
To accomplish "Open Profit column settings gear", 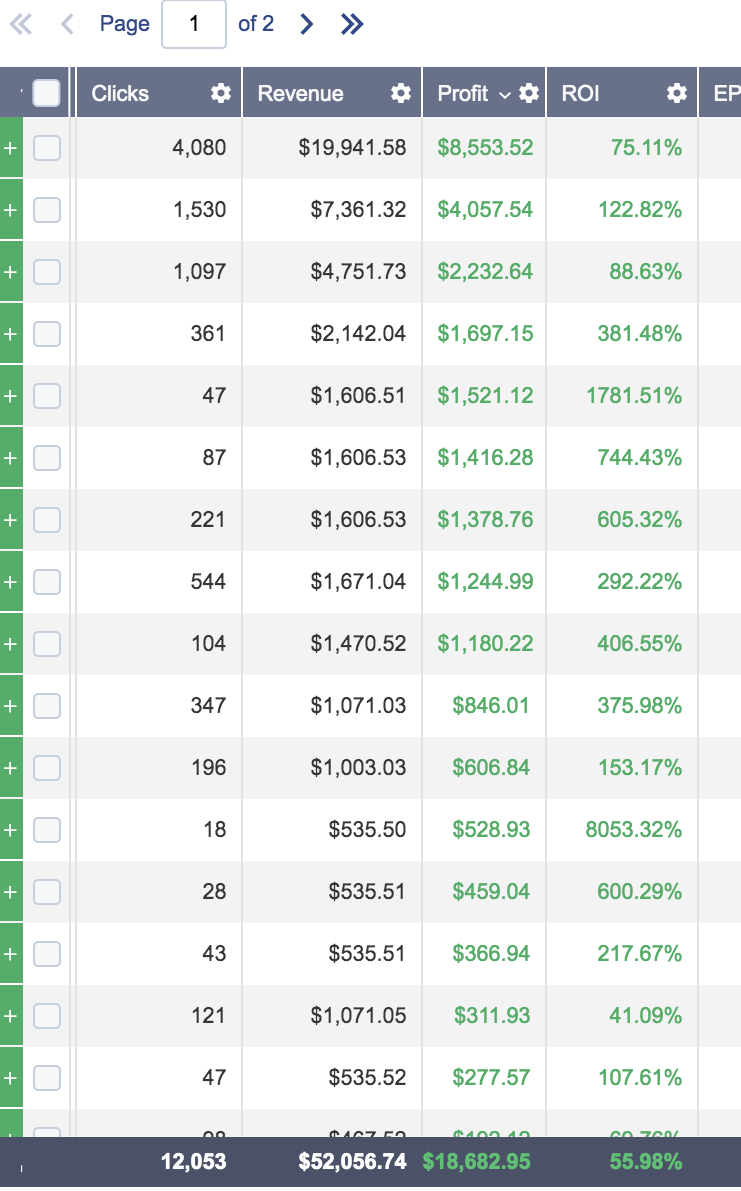I will tap(529, 93).
